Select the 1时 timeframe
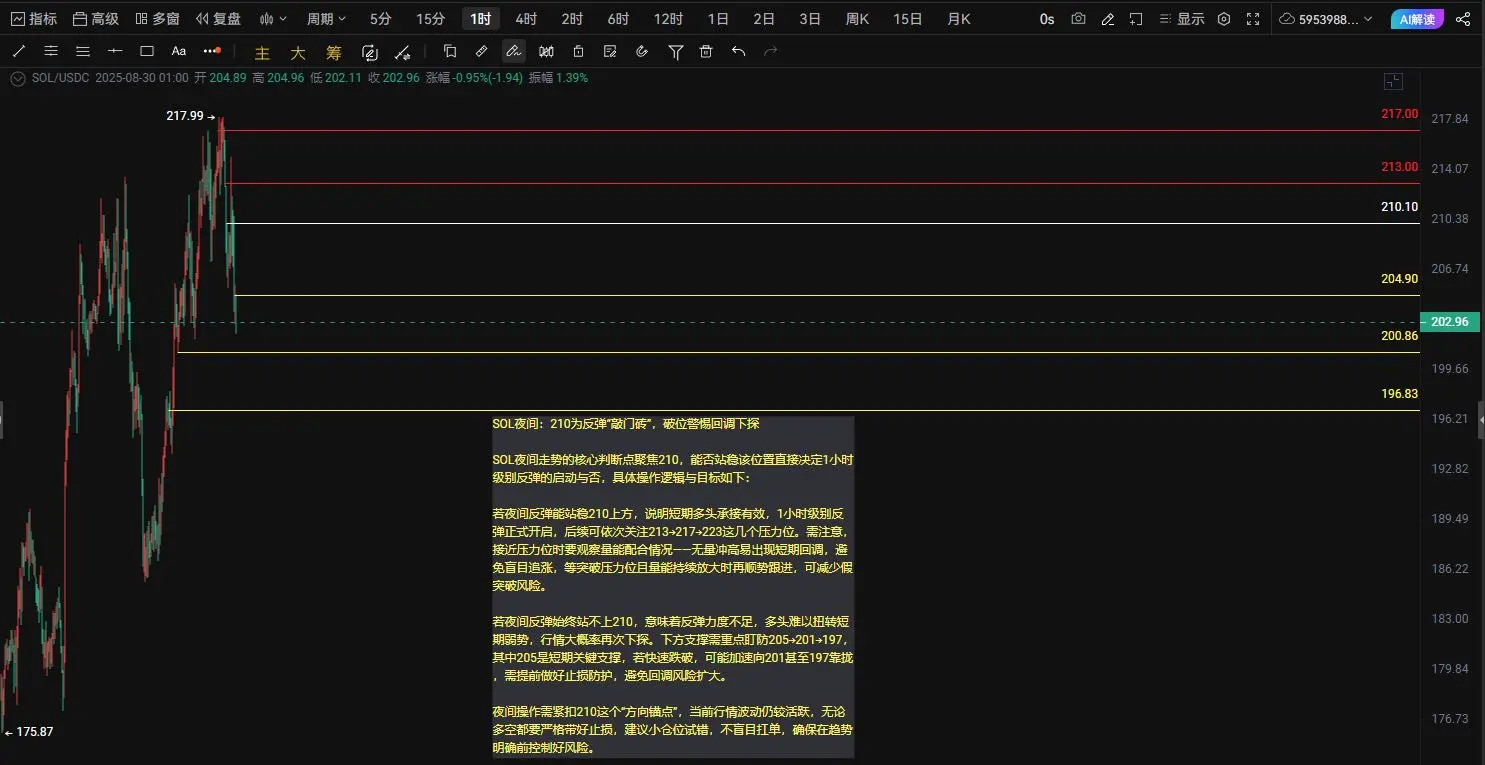The image size is (1485, 765). (481, 19)
